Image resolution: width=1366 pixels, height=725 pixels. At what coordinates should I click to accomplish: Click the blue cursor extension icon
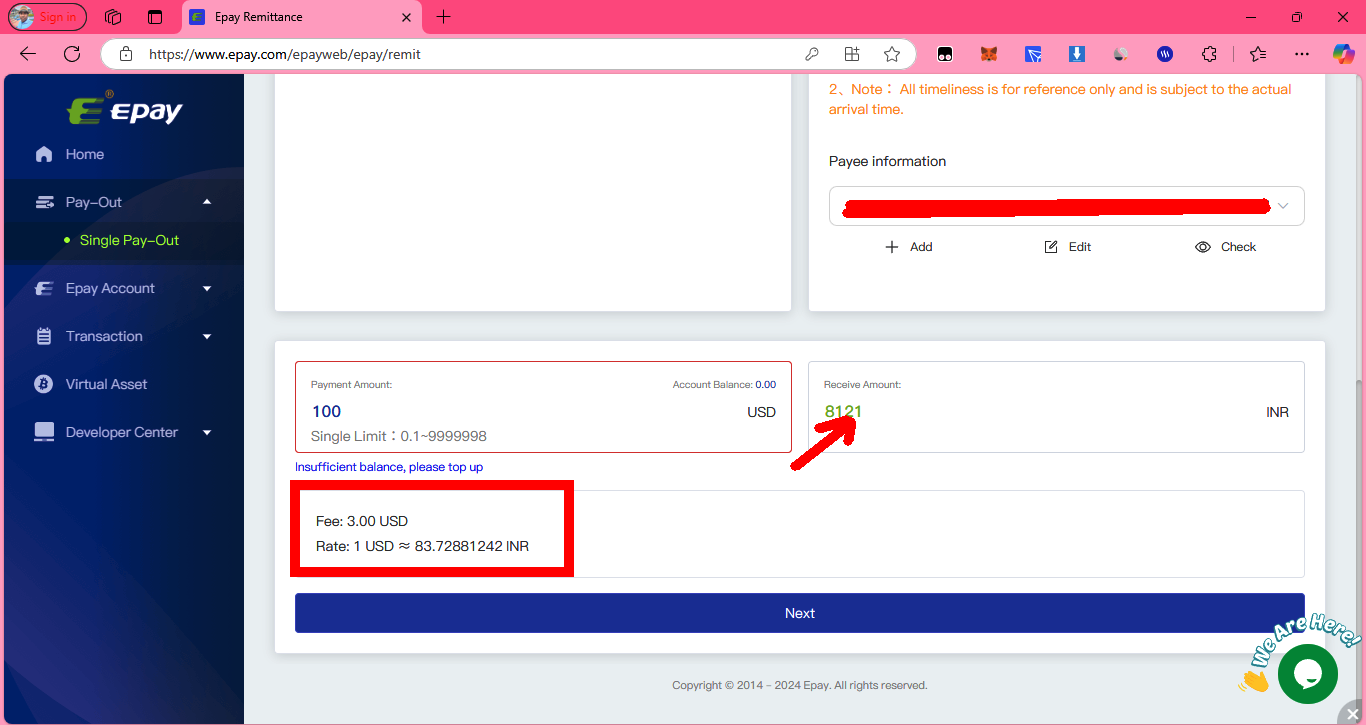coord(1033,54)
